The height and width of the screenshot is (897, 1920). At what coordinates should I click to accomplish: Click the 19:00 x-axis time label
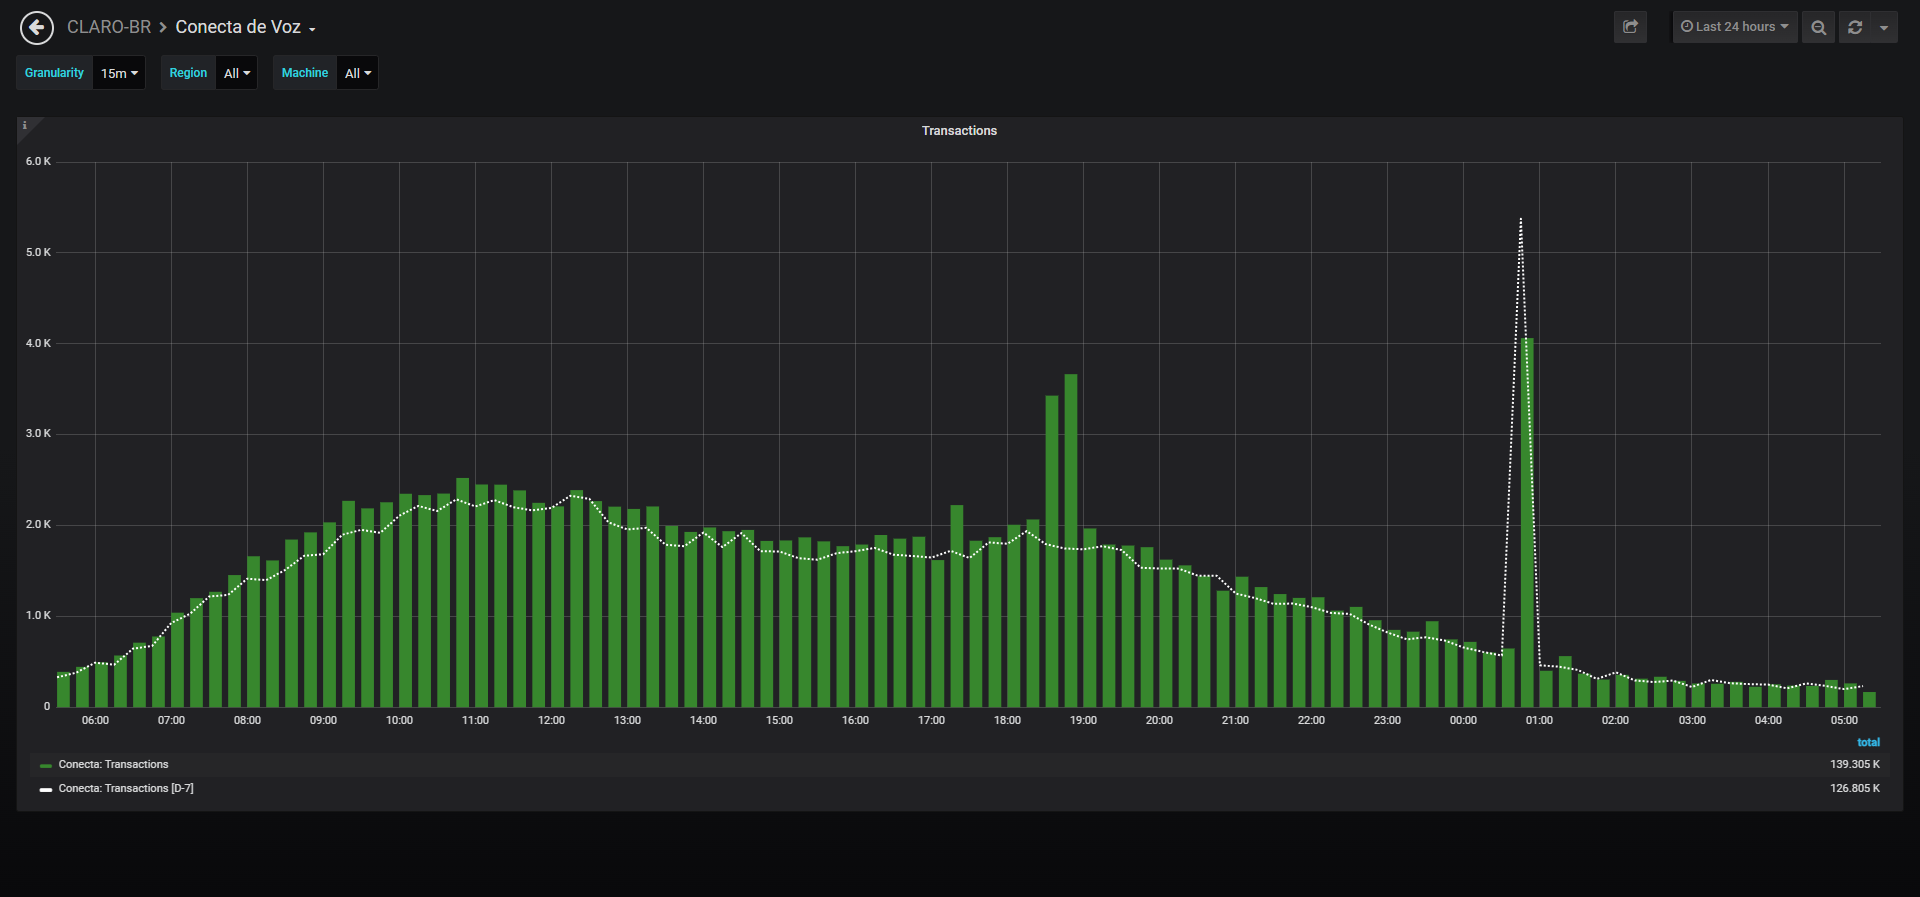(x=1083, y=720)
